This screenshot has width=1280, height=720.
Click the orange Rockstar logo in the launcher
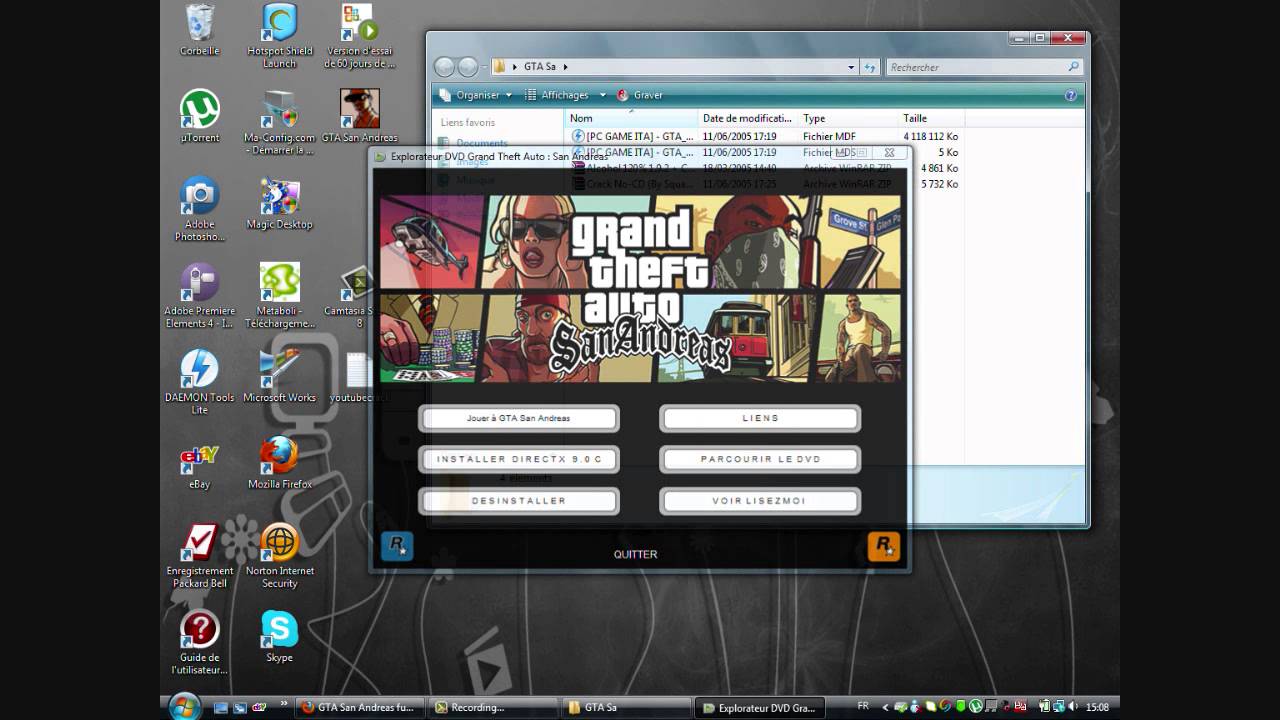[x=884, y=546]
